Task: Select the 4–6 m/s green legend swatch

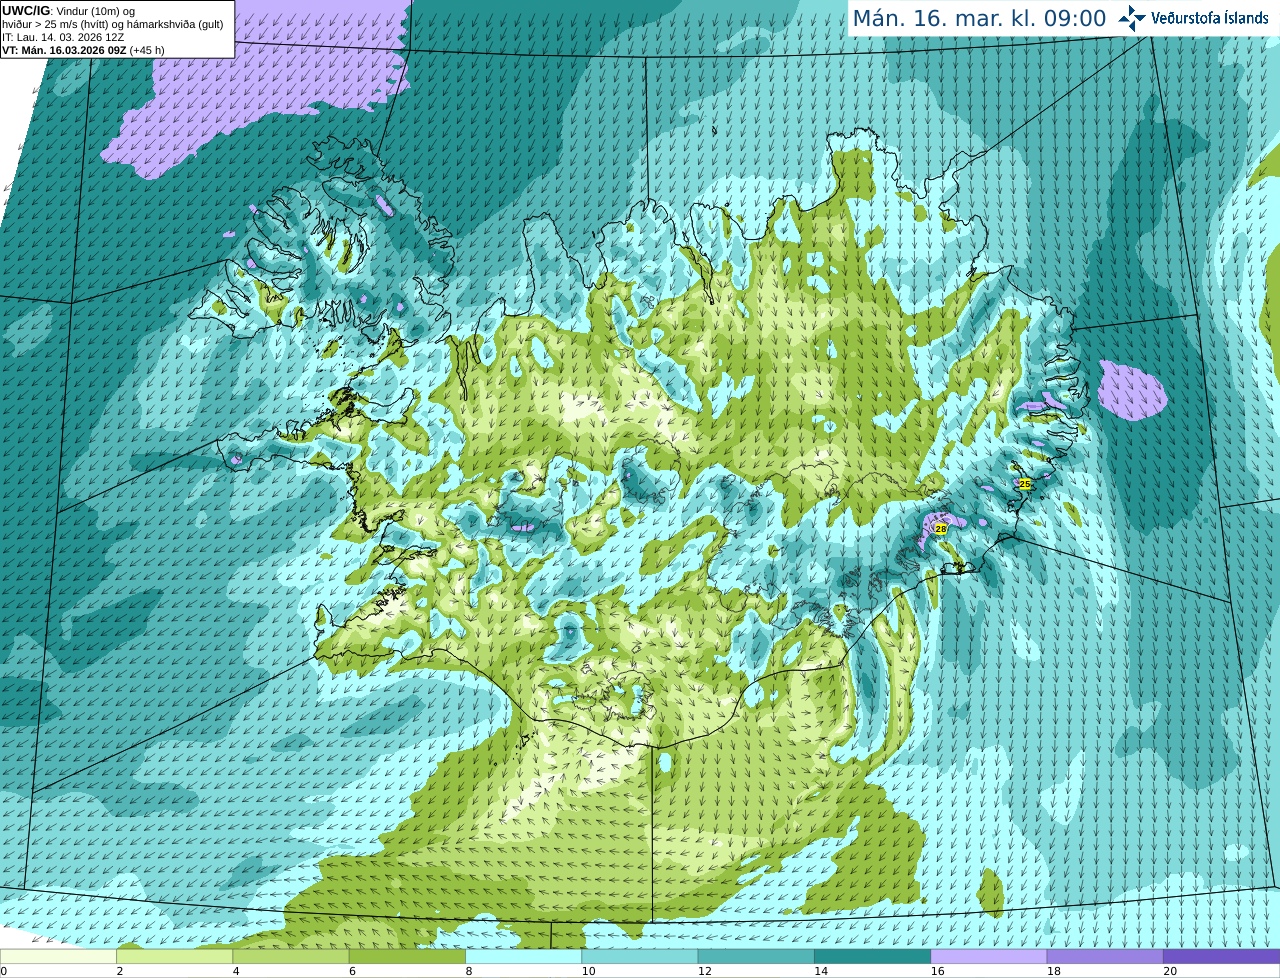Action: pyautogui.click(x=291, y=956)
